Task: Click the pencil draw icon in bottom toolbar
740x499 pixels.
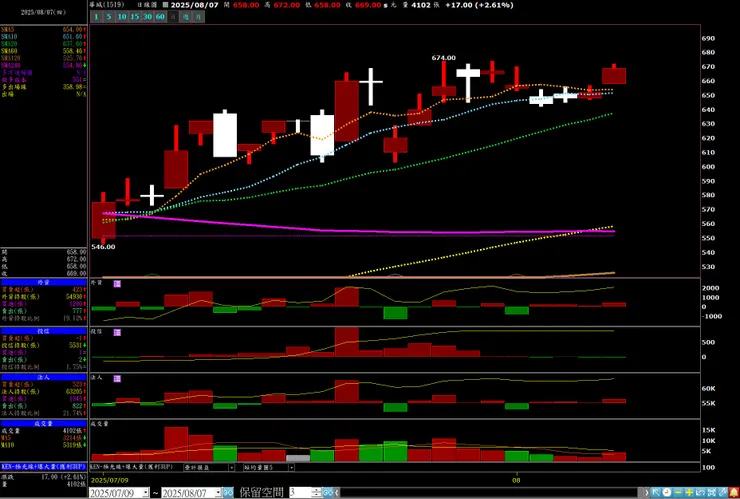Action: pyautogui.click(x=723, y=493)
